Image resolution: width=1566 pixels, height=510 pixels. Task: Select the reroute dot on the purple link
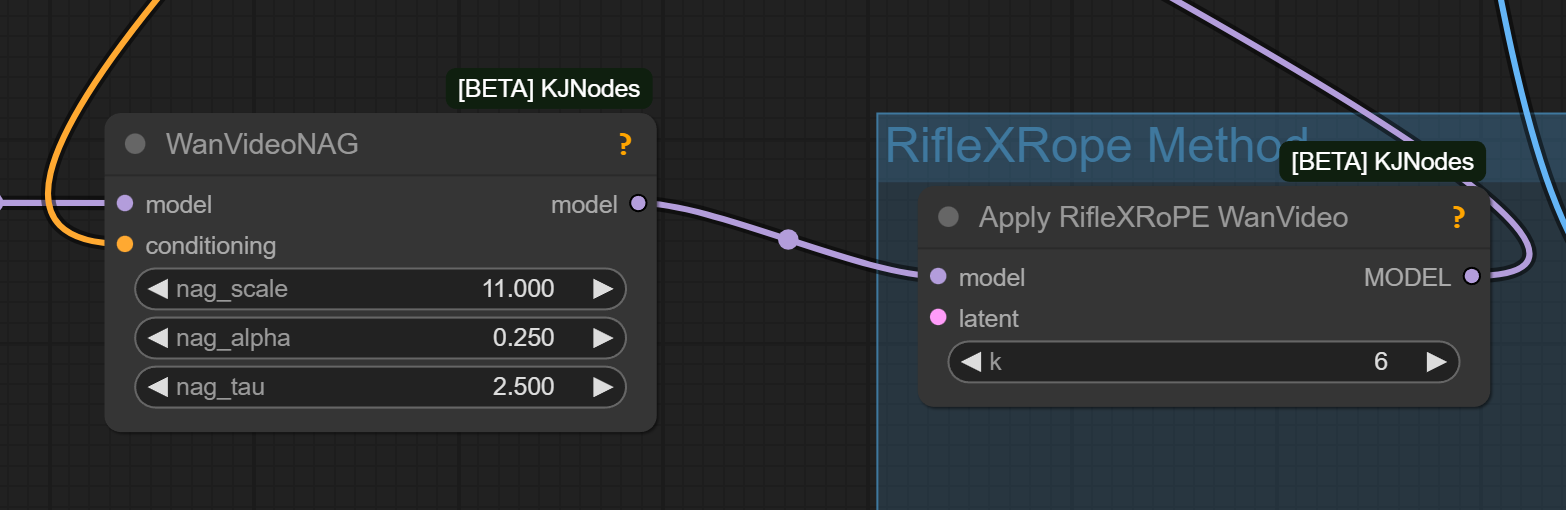pyautogui.click(x=788, y=239)
